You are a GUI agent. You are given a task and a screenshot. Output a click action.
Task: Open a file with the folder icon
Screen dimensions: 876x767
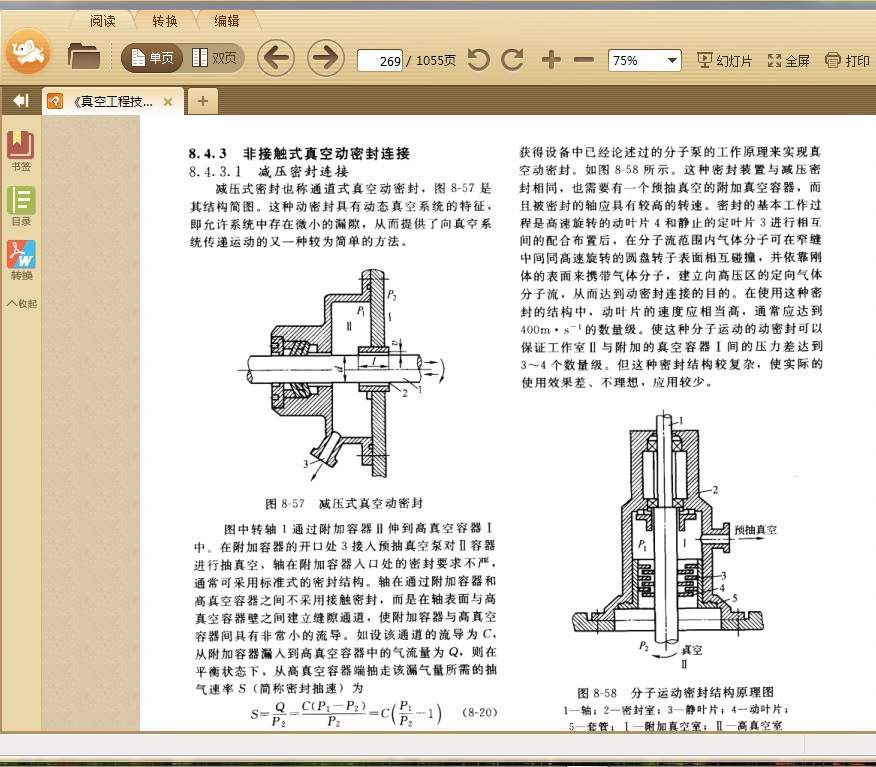click(84, 56)
